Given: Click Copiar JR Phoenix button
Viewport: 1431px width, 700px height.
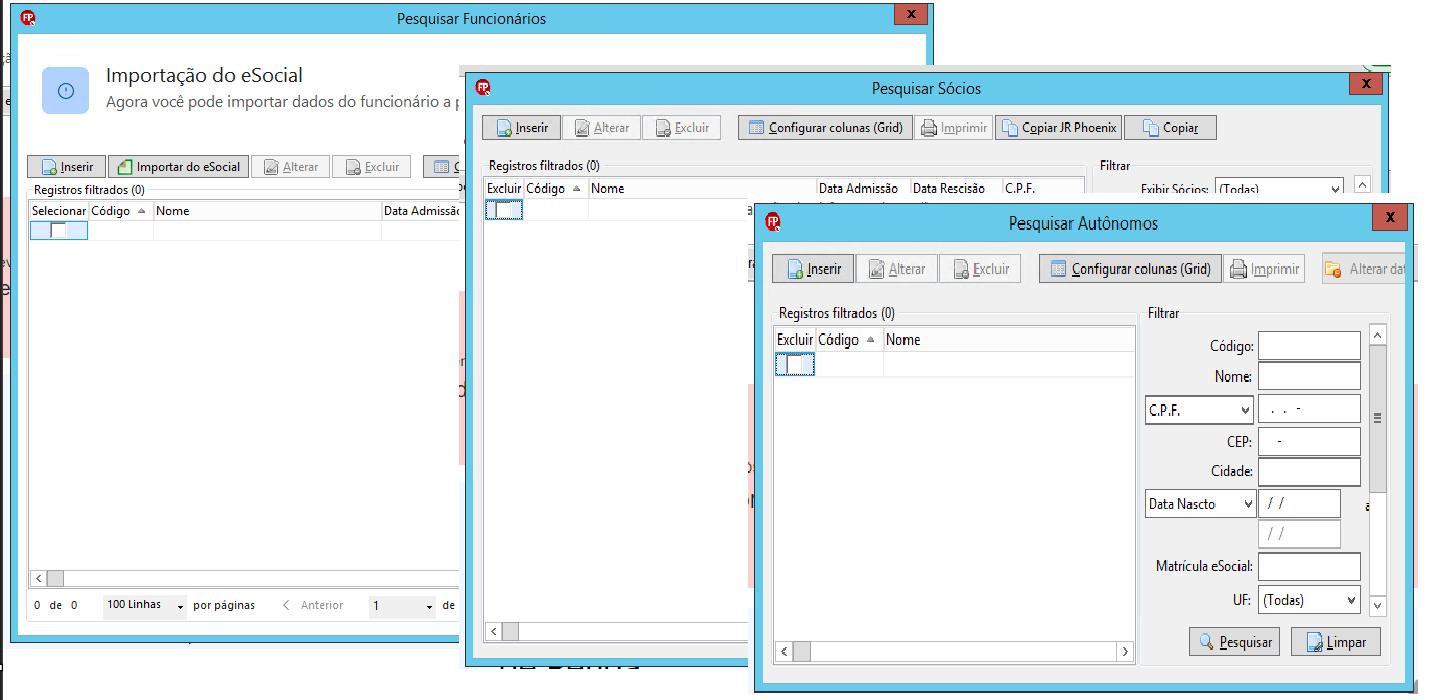Looking at the screenshot, I should 1058,128.
